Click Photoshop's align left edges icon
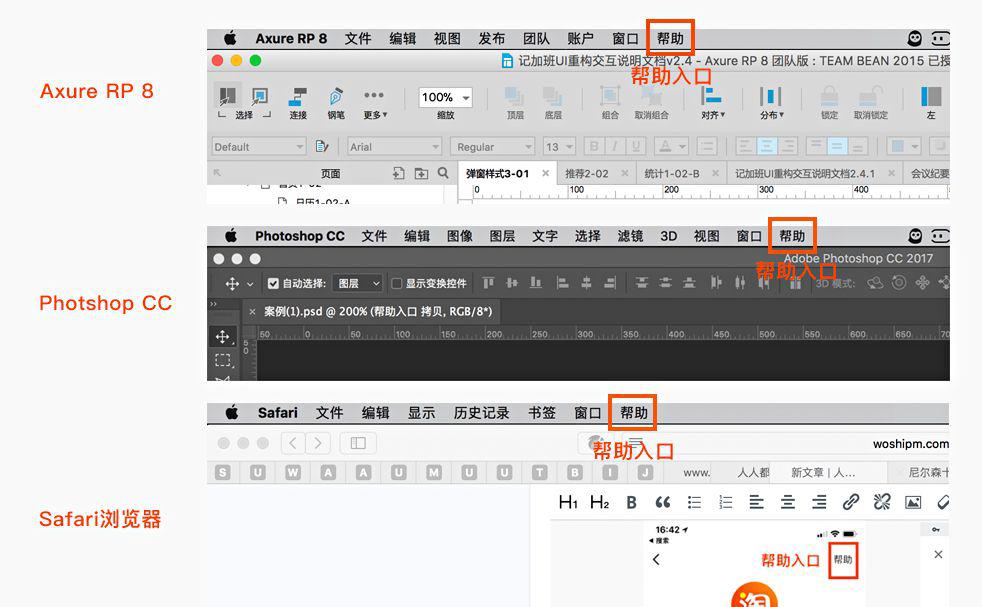 pyautogui.click(x=562, y=283)
